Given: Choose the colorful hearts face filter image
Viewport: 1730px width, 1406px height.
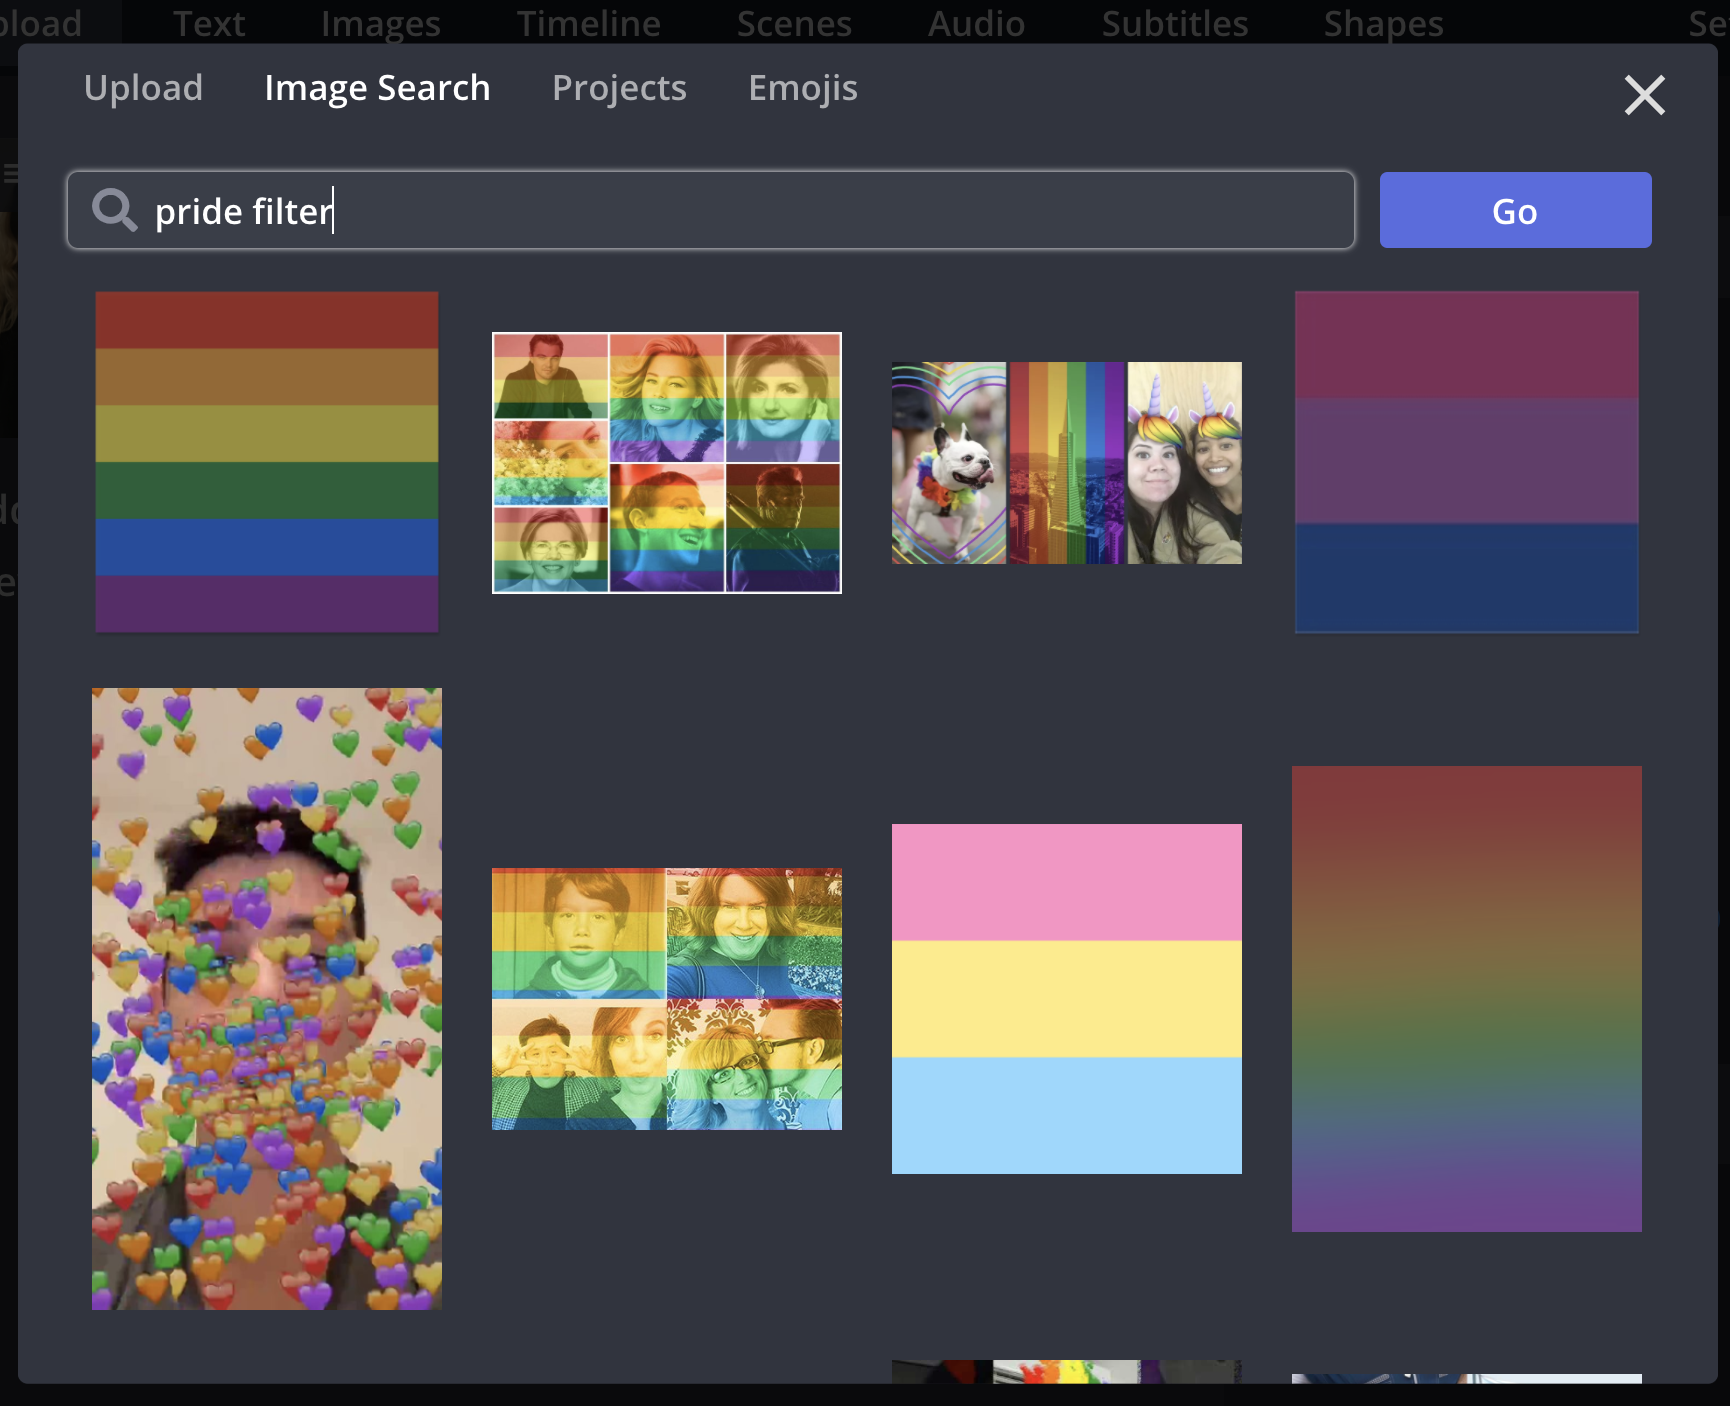Looking at the screenshot, I should pyautogui.click(x=267, y=998).
